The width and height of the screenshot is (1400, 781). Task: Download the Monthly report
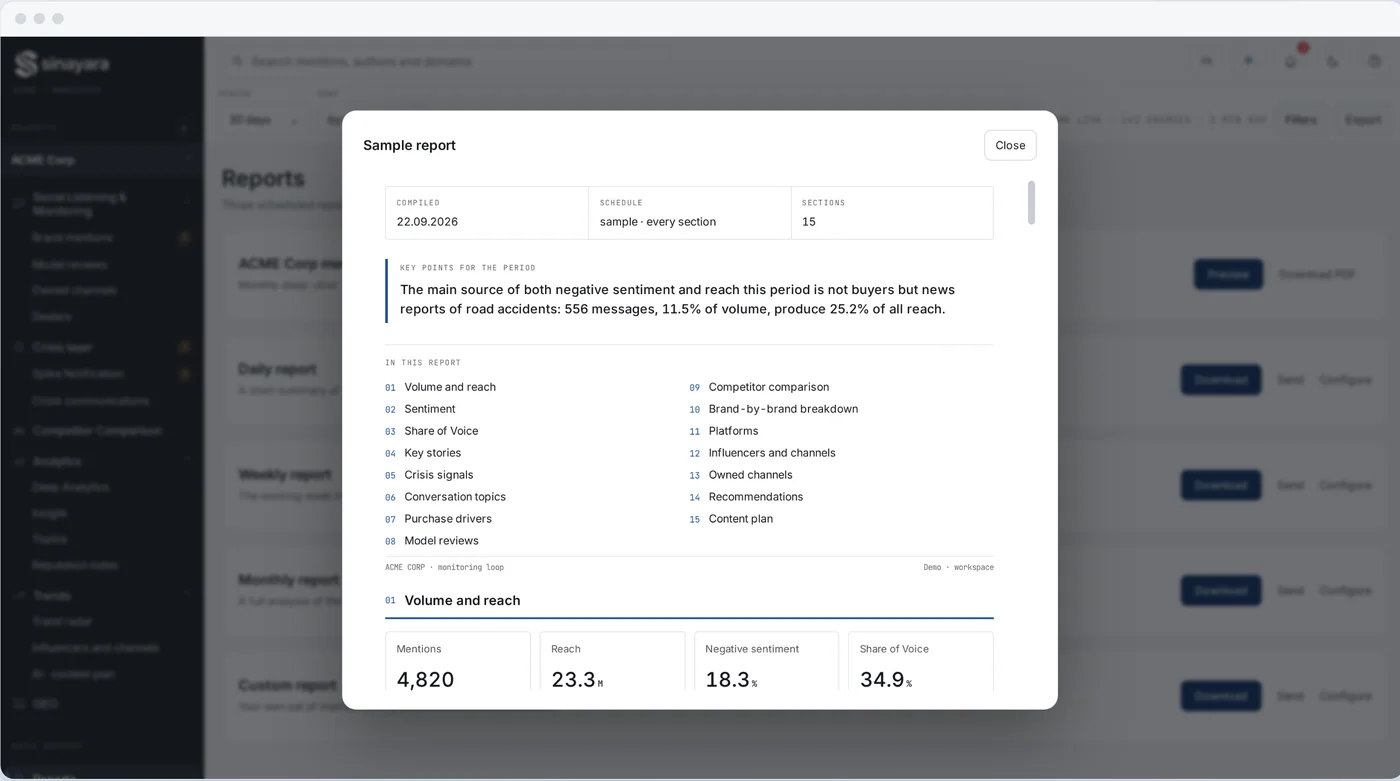pos(1221,590)
